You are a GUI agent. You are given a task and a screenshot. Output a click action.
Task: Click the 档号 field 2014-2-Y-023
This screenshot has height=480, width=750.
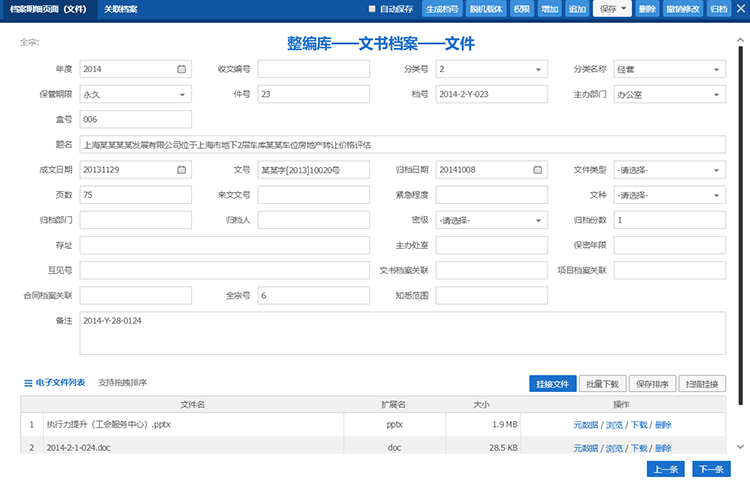click(492, 94)
